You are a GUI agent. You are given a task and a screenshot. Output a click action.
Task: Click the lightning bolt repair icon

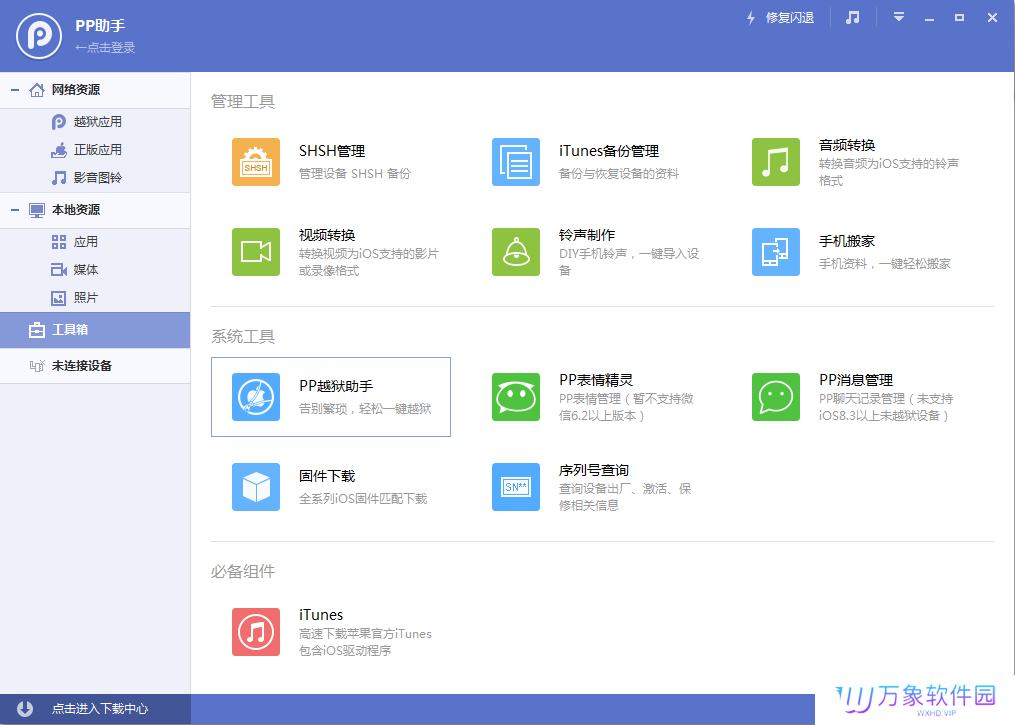point(751,17)
